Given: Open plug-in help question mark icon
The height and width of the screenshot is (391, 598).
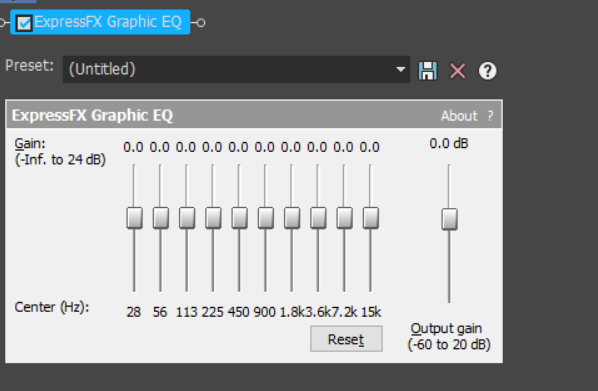Looking at the screenshot, I should (487, 71).
